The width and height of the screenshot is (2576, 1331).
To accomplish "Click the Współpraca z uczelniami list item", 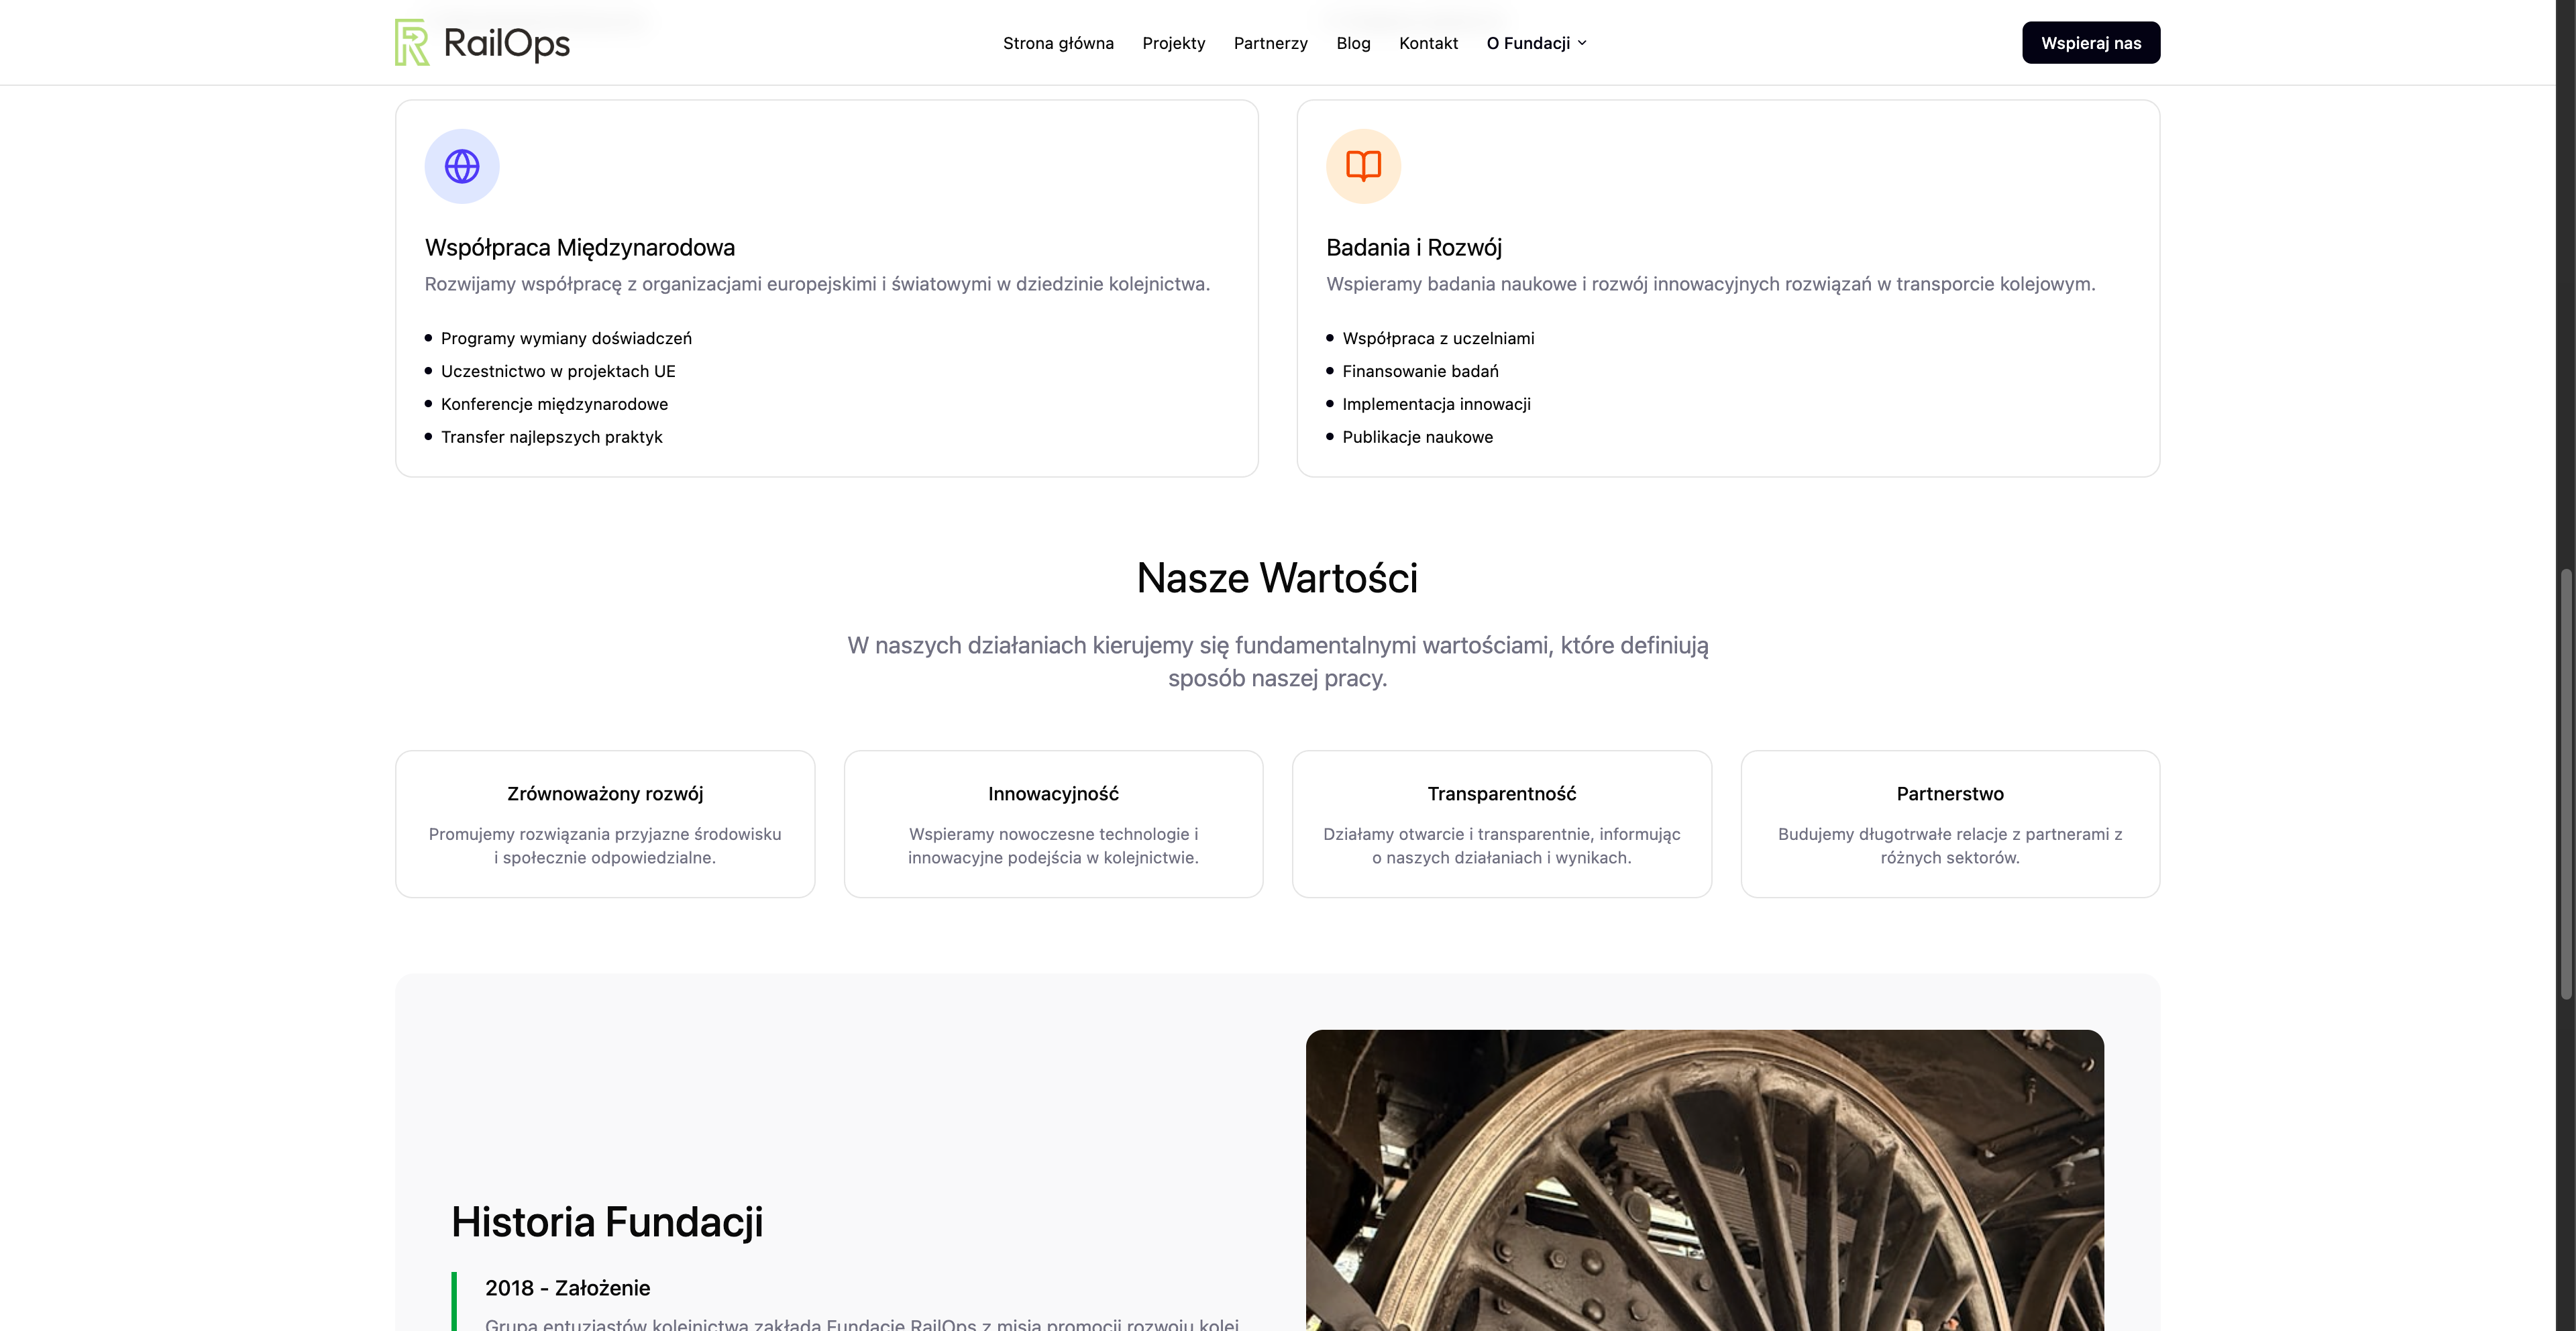I will click(1438, 338).
